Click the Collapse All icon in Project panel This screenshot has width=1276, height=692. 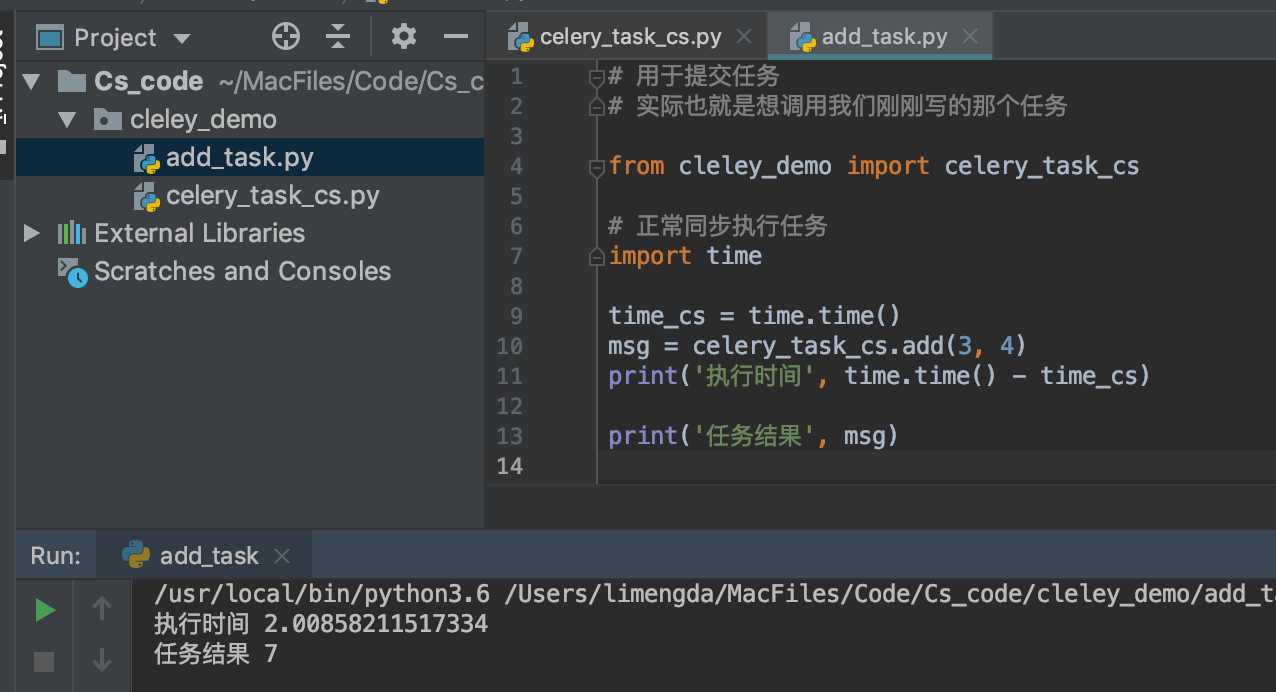click(339, 37)
